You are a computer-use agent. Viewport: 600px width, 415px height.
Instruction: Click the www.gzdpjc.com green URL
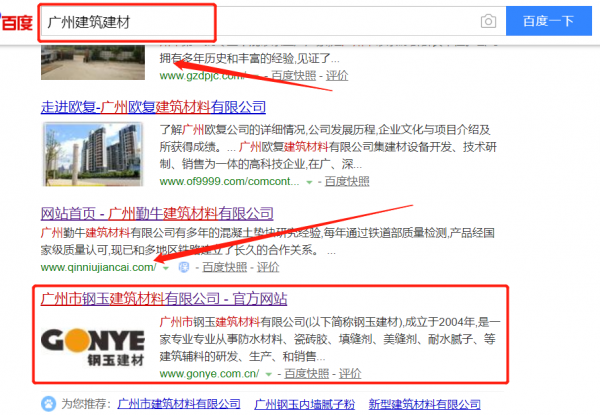click(x=200, y=75)
